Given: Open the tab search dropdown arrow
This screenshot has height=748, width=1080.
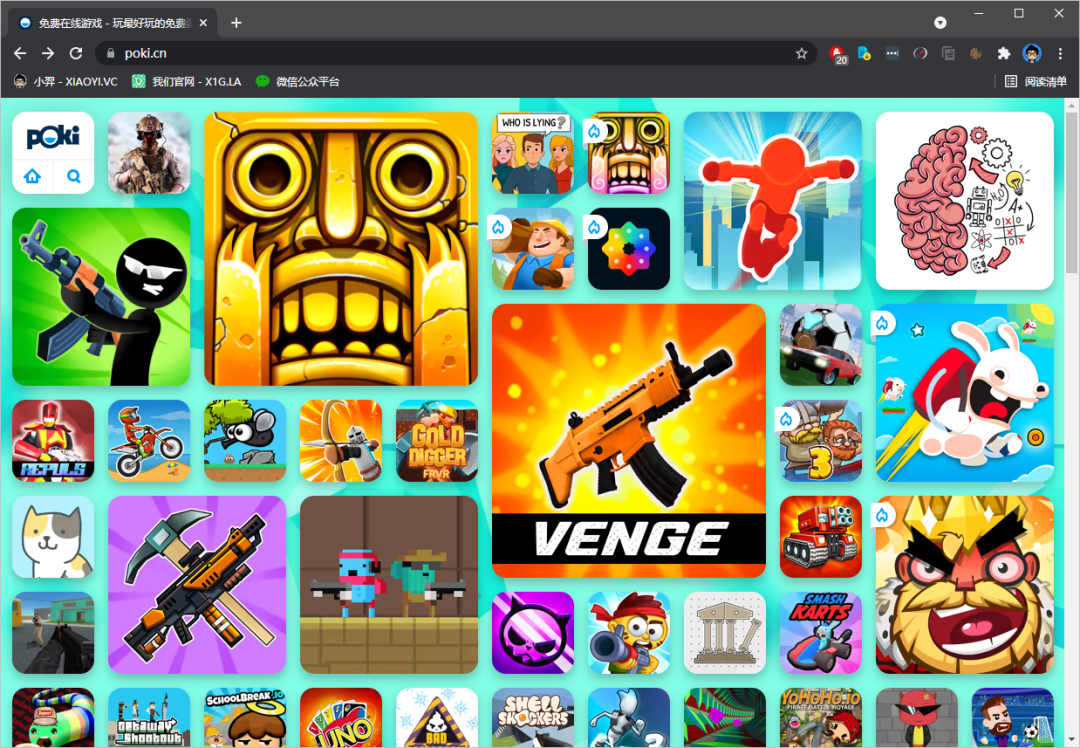Looking at the screenshot, I should (x=940, y=23).
